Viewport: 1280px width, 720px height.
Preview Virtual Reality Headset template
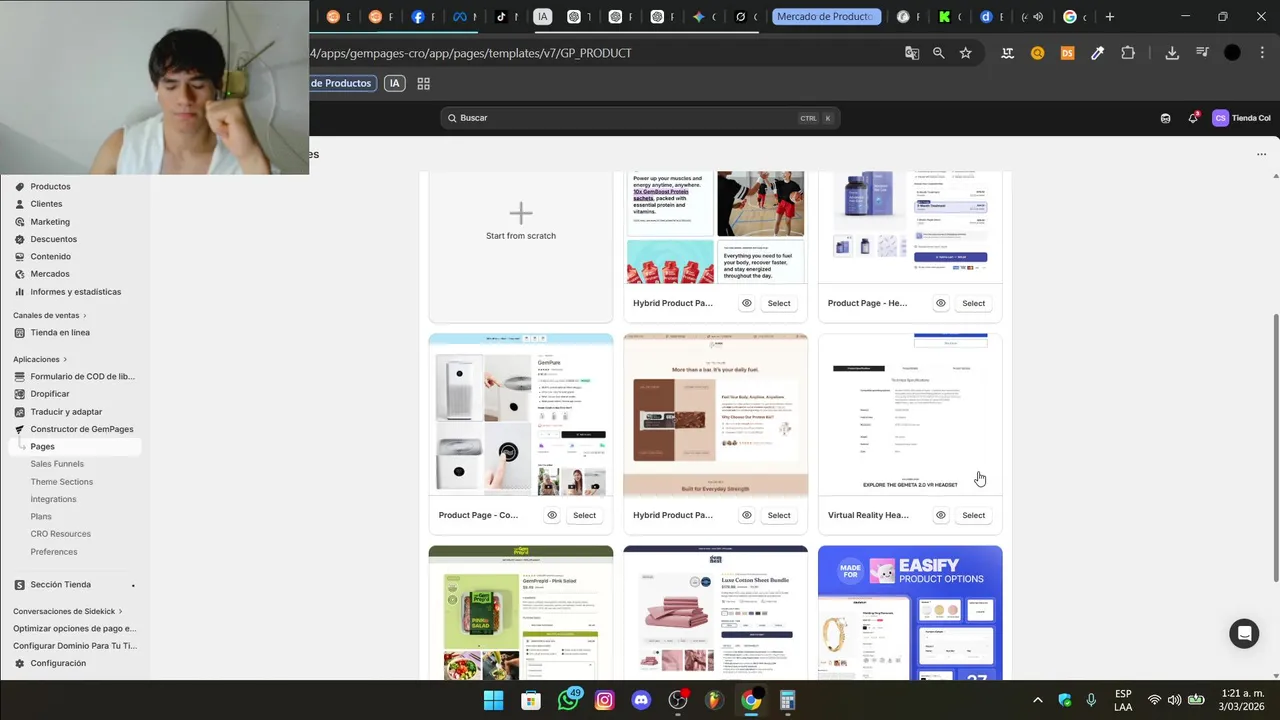(941, 515)
